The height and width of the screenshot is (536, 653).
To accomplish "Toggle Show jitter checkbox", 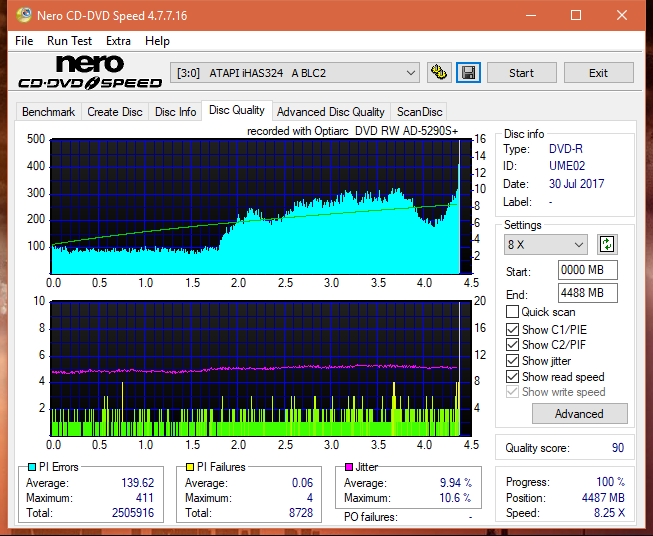I will (x=512, y=361).
